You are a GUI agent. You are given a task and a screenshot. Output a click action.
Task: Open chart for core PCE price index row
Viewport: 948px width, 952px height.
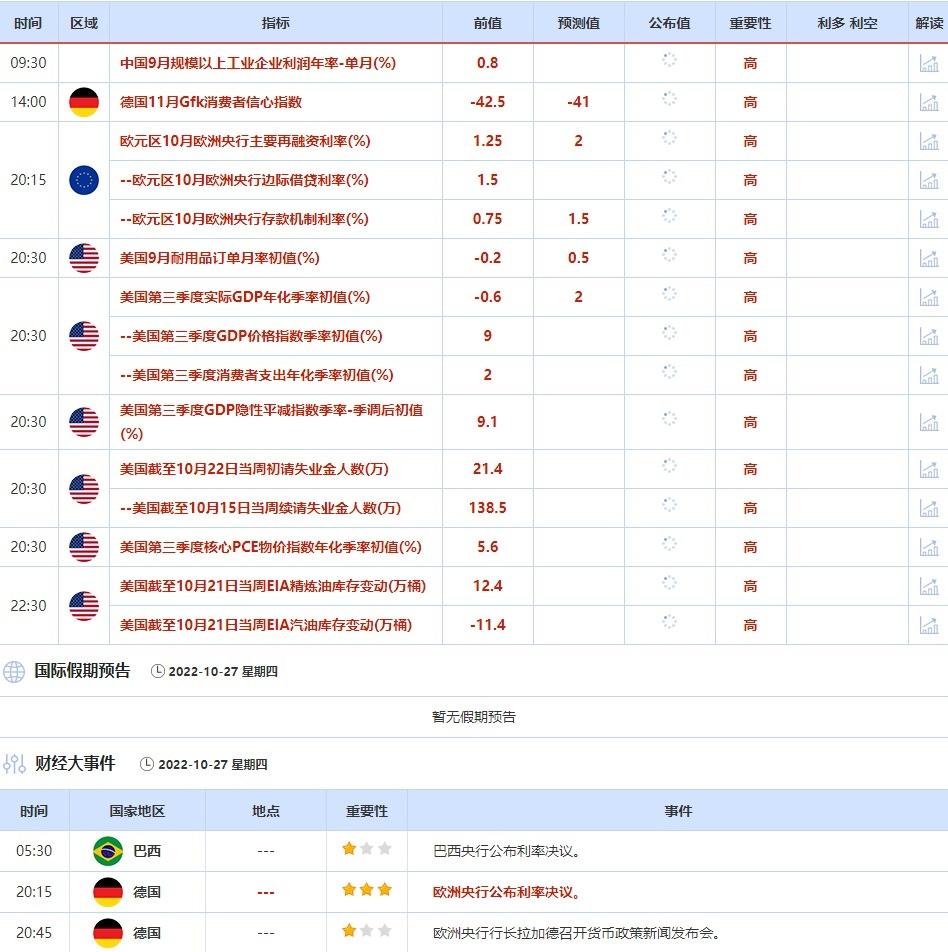click(x=928, y=547)
